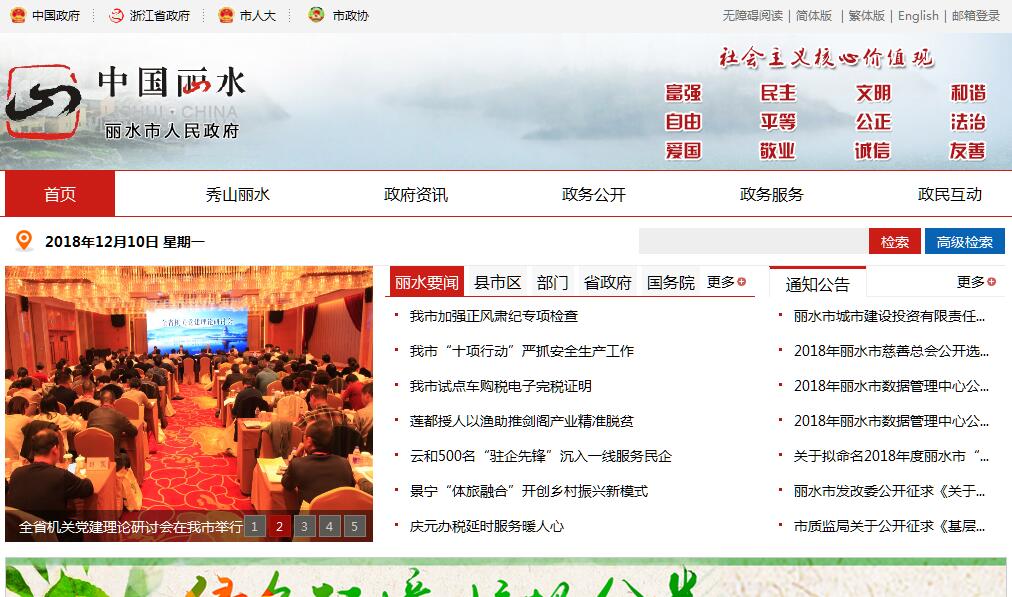
Task: Open news 我市试点车购税电子完税证明
Action: point(500,386)
